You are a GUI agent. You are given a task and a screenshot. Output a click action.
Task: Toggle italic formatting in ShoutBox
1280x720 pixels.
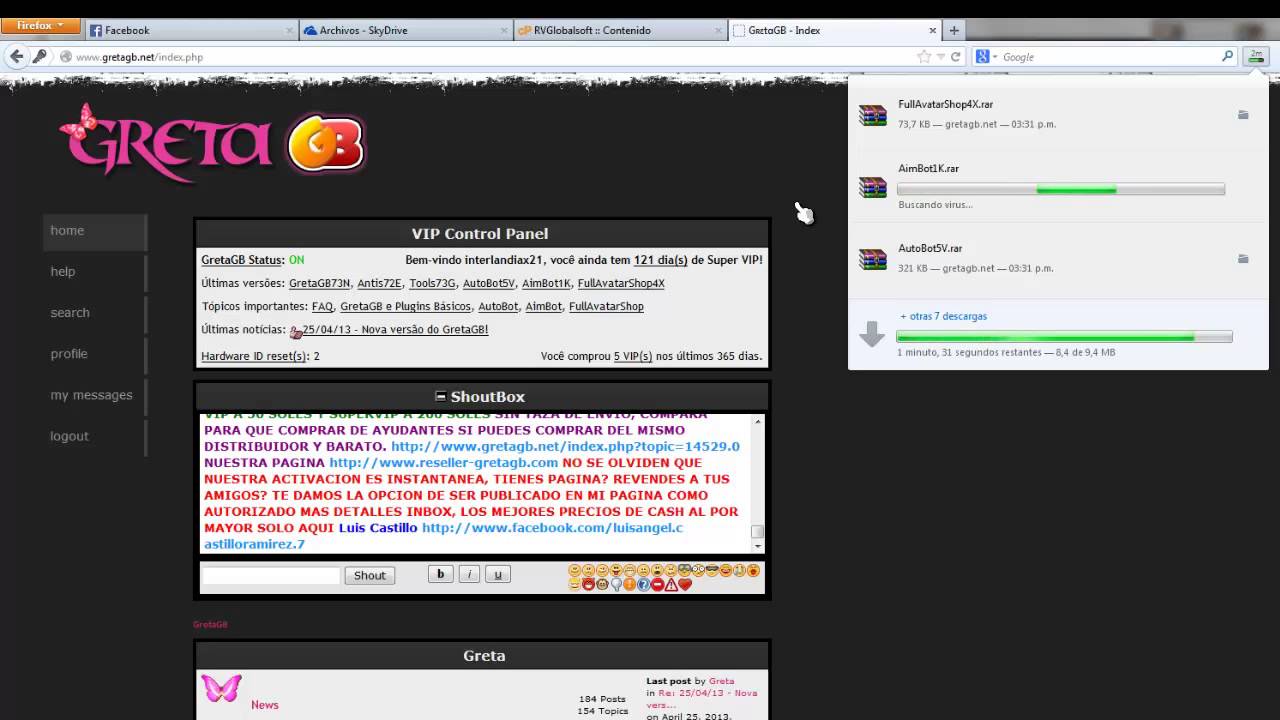click(469, 574)
